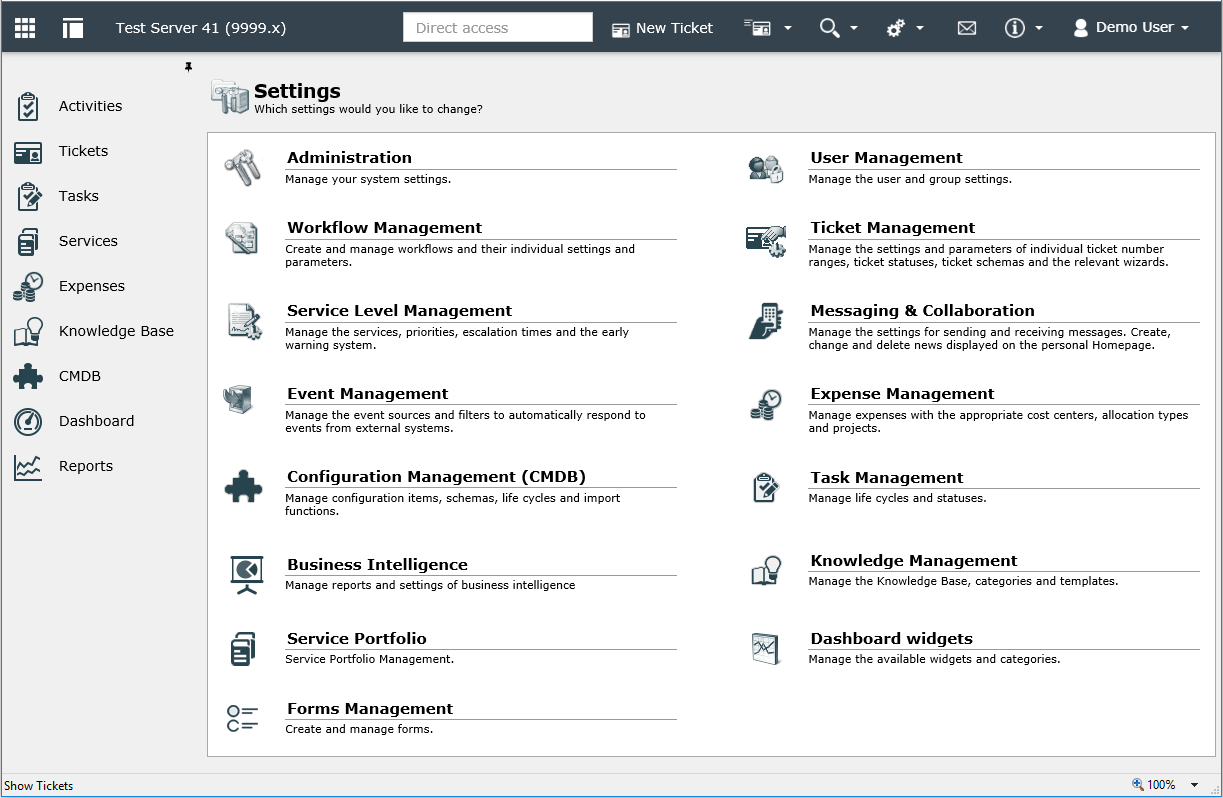Open the app grid launcher icon
The height and width of the screenshot is (798, 1223).
click(25, 28)
